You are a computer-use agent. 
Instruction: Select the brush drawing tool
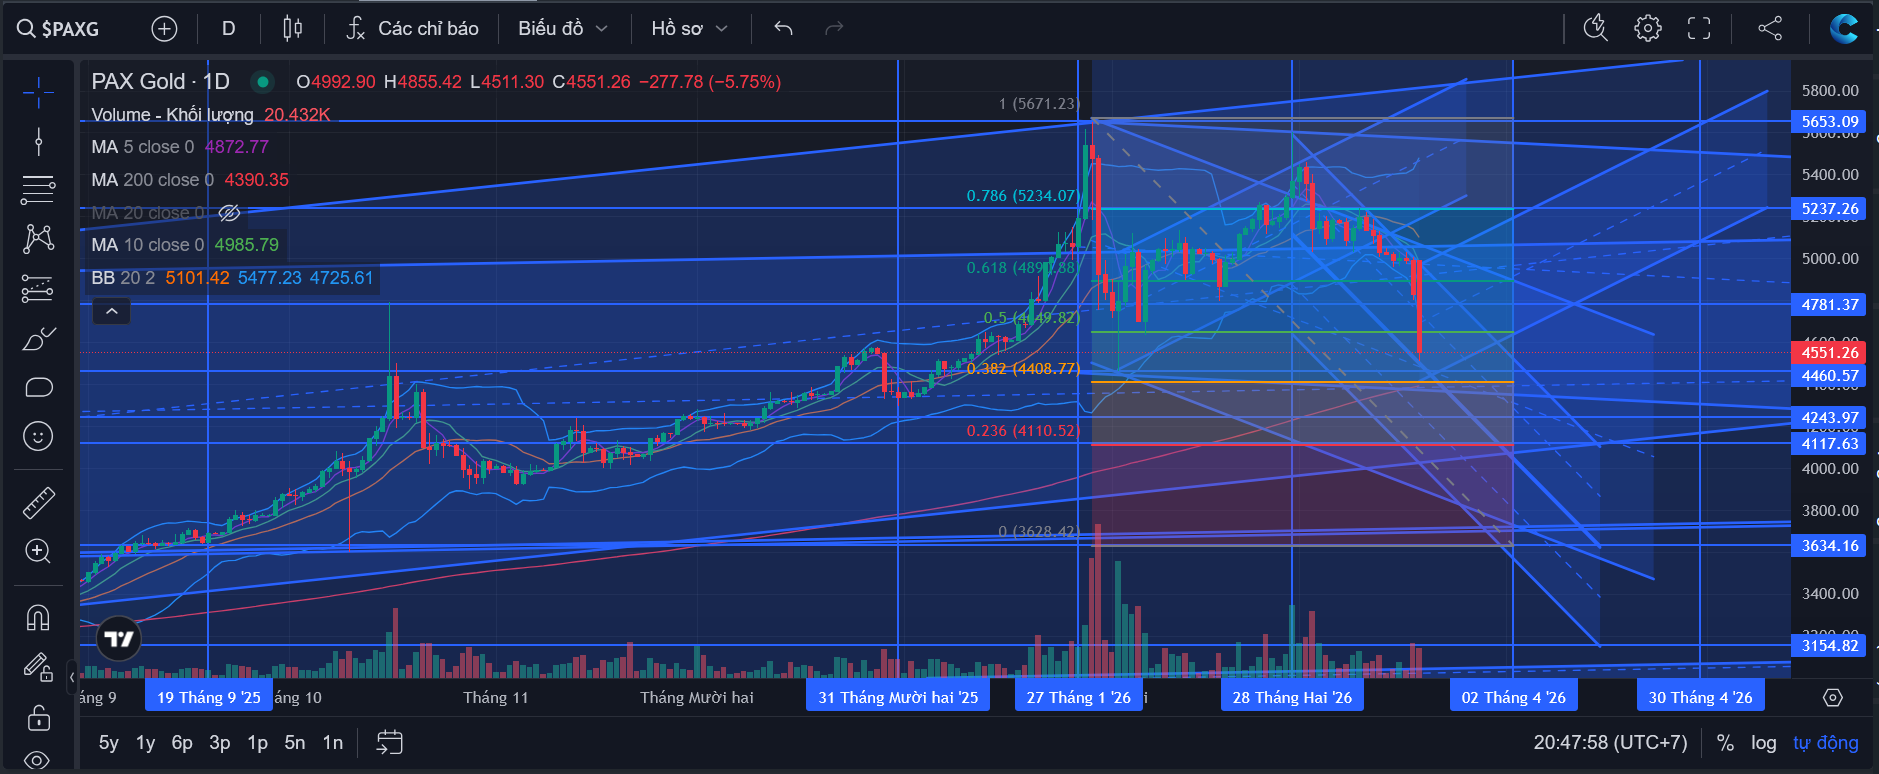tap(38, 340)
